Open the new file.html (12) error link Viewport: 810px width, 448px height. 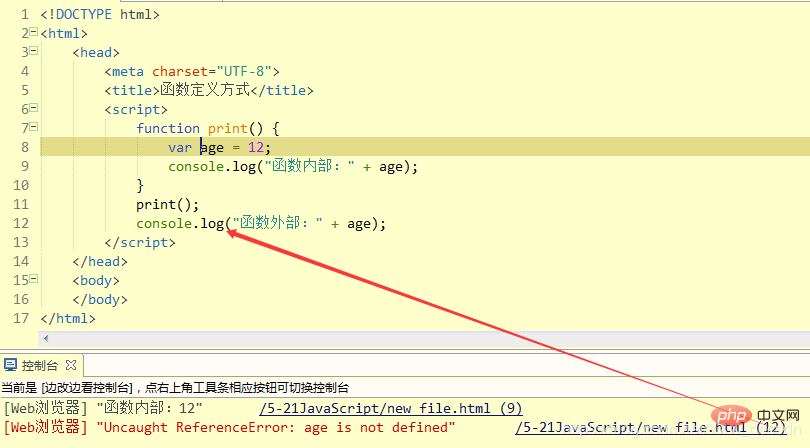[650, 427]
